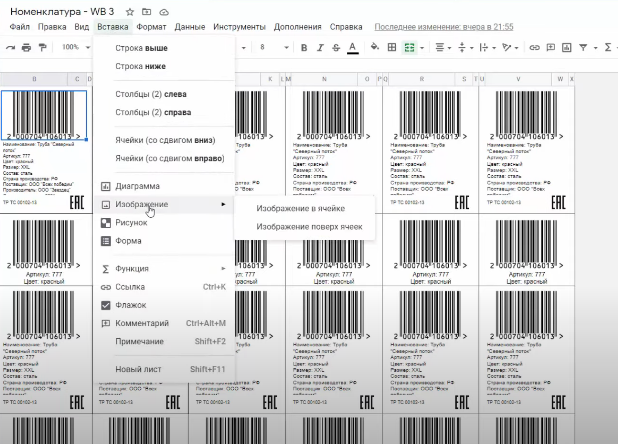
Task: Toggle italic formatting
Action: 320,48
